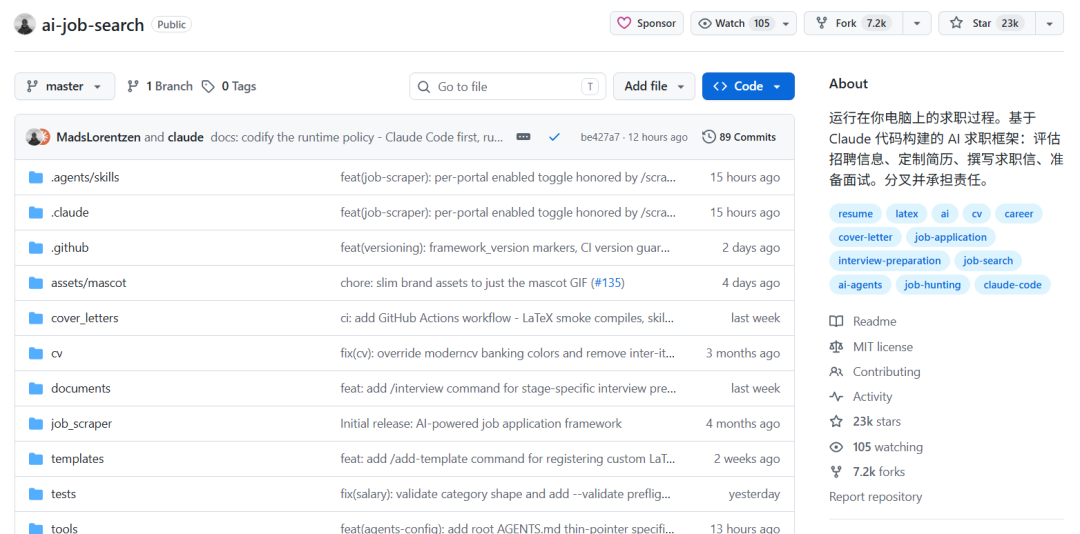Screen dimensions: 1080x534
Task: Click folder icon beside tests
Action: 36,494
